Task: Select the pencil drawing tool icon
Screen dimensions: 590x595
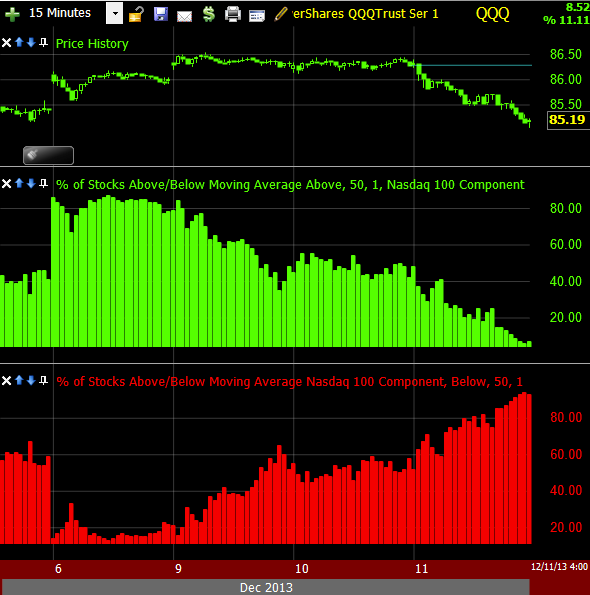Action: pos(281,14)
